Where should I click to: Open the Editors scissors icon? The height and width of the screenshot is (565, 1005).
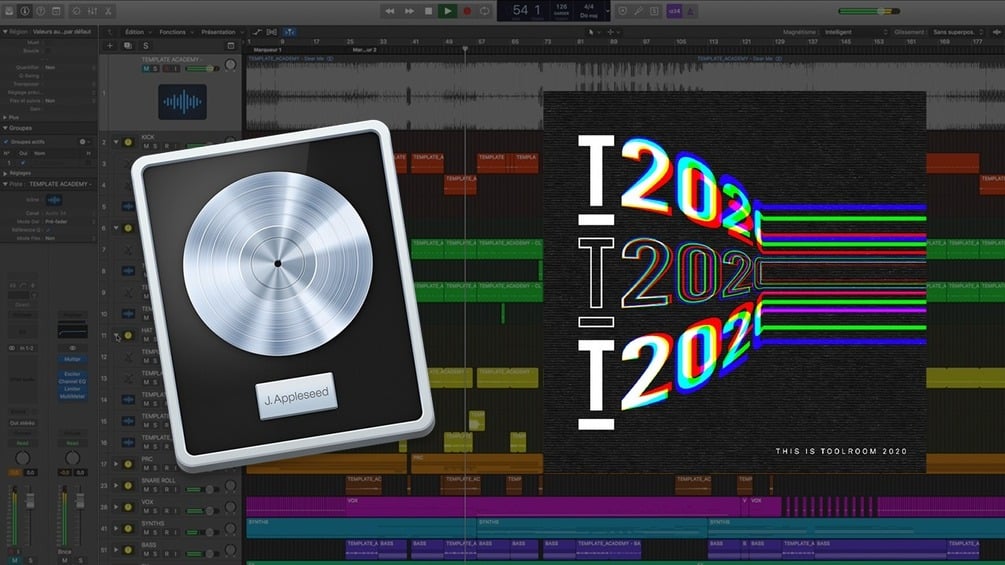tap(108, 11)
